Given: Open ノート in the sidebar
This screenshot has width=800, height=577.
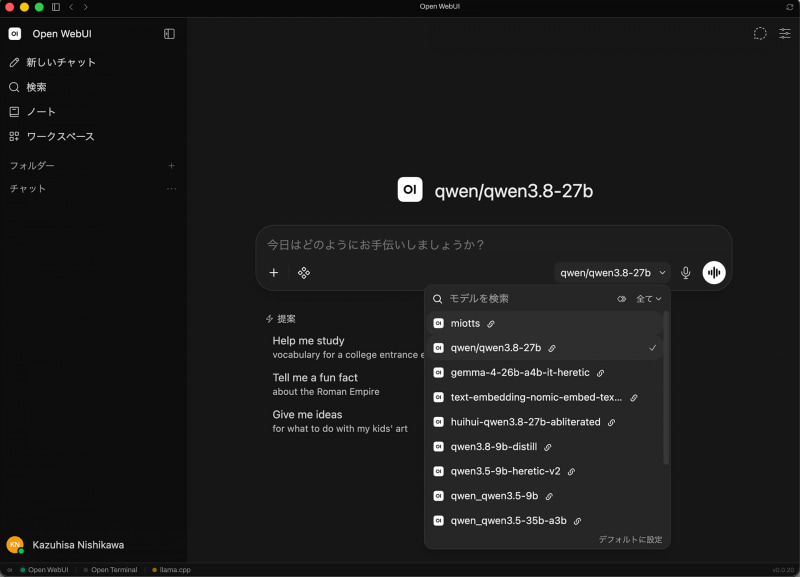Looking at the screenshot, I should (x=33, y=112).
